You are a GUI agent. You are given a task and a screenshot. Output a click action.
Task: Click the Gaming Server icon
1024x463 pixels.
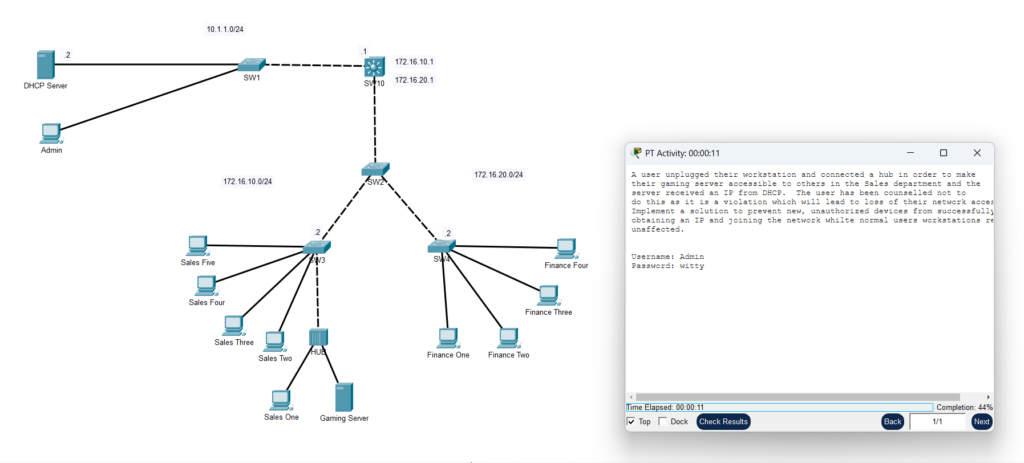coord(344,396)
